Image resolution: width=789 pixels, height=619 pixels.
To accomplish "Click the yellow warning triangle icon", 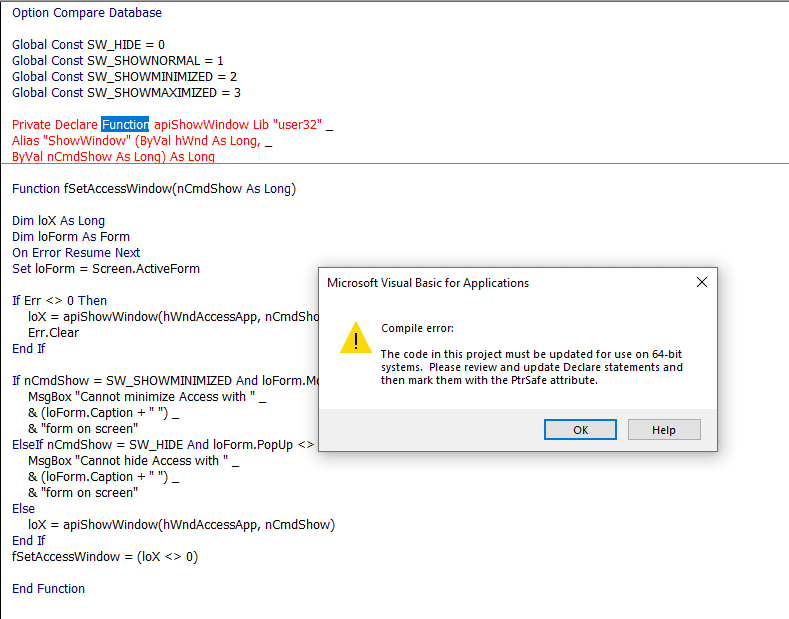I will coord(356,338).
